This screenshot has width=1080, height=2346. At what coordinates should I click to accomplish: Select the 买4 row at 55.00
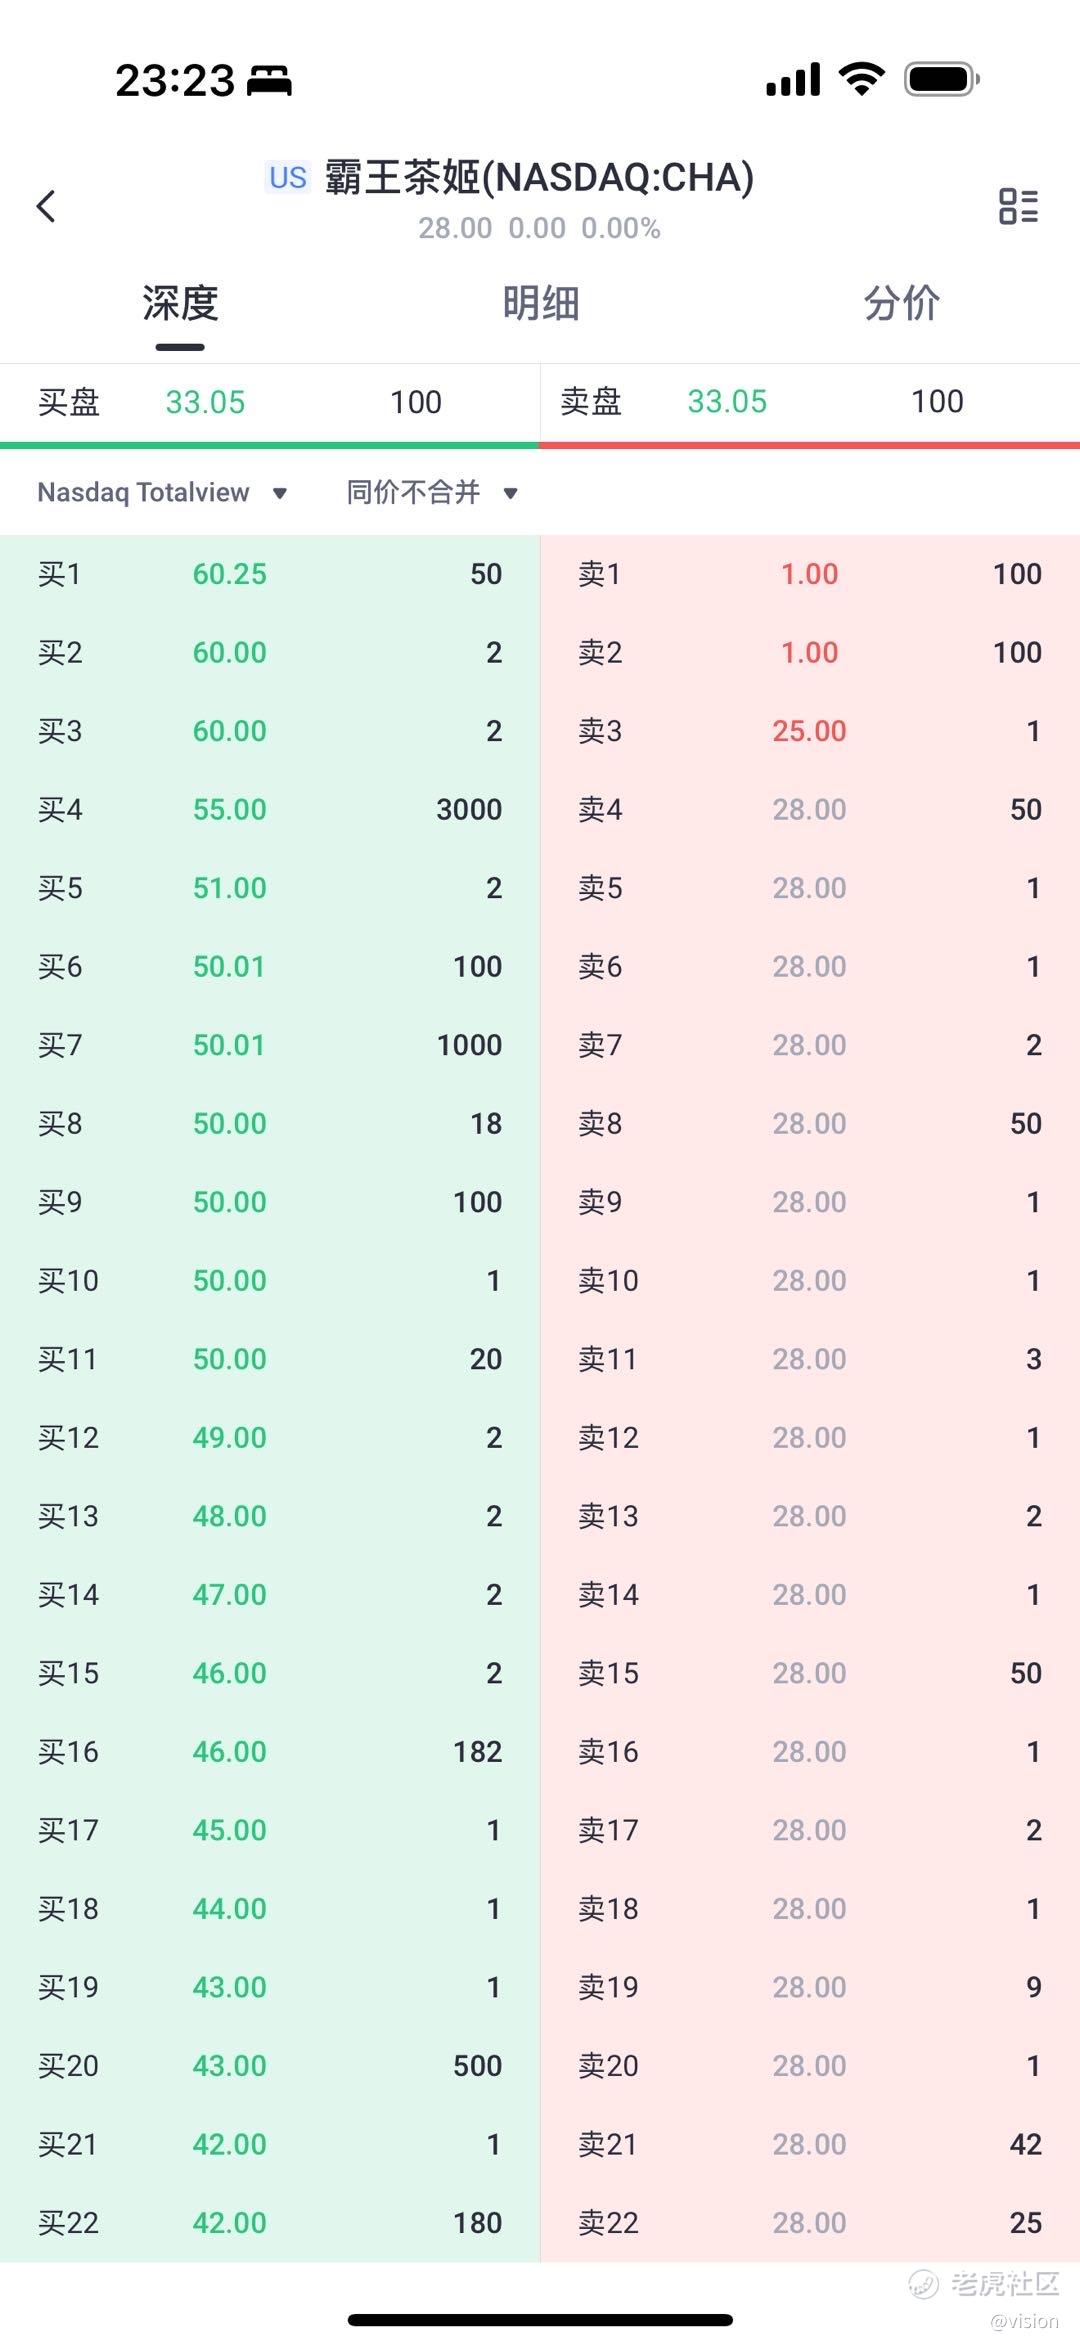pyautogui.click(x=270, y=809)
